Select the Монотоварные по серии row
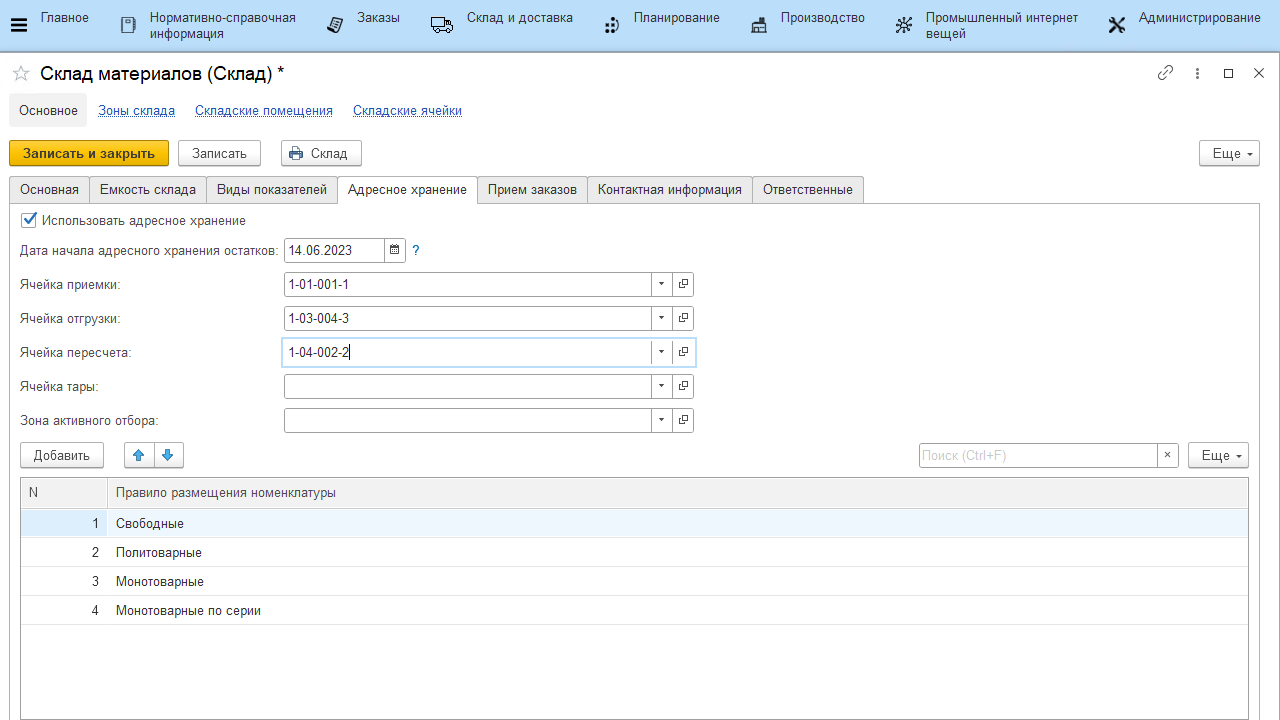This screenshot has height=720, width=1280. (188, 610)
